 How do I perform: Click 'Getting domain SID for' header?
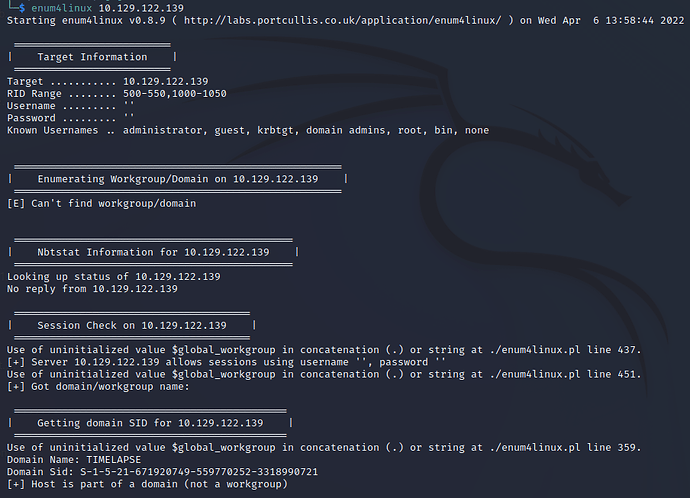150,423
